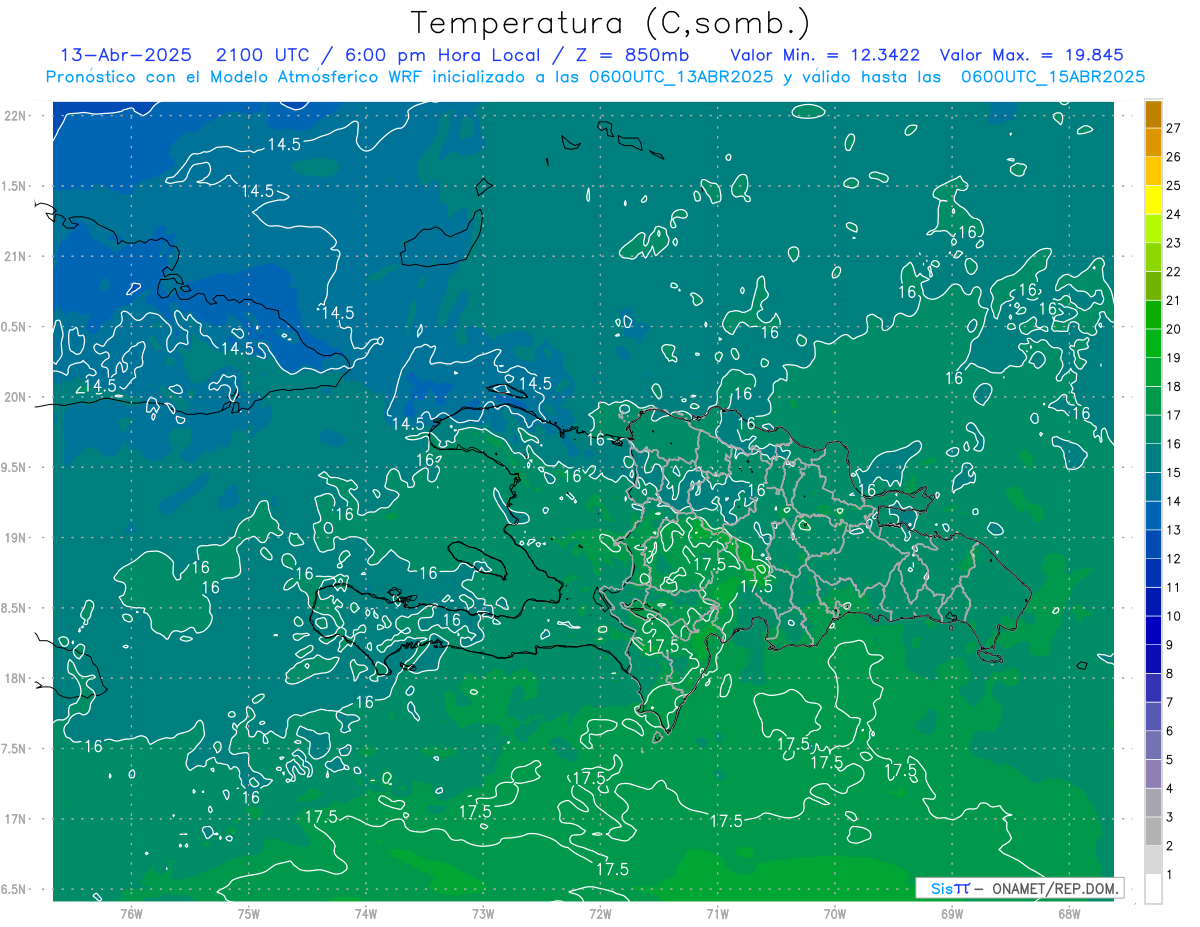The width and height of the screenshot is (1200, 927).
Task: Click the "18N" latitude axis label
Action: (x=16, y=678)
